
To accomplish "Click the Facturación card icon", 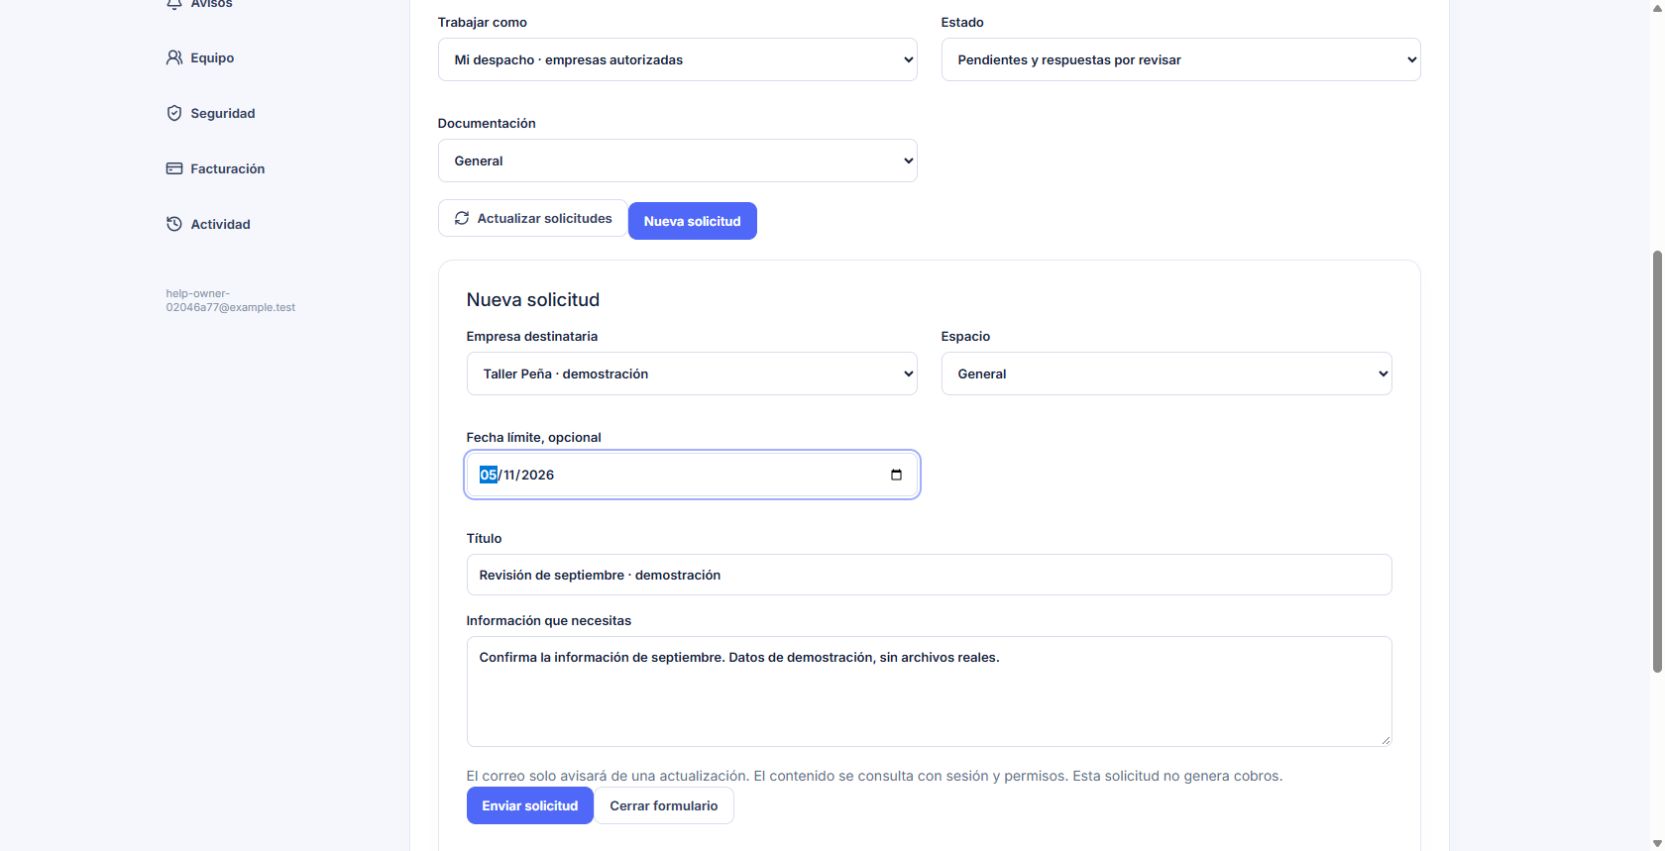I will [174, 169].
